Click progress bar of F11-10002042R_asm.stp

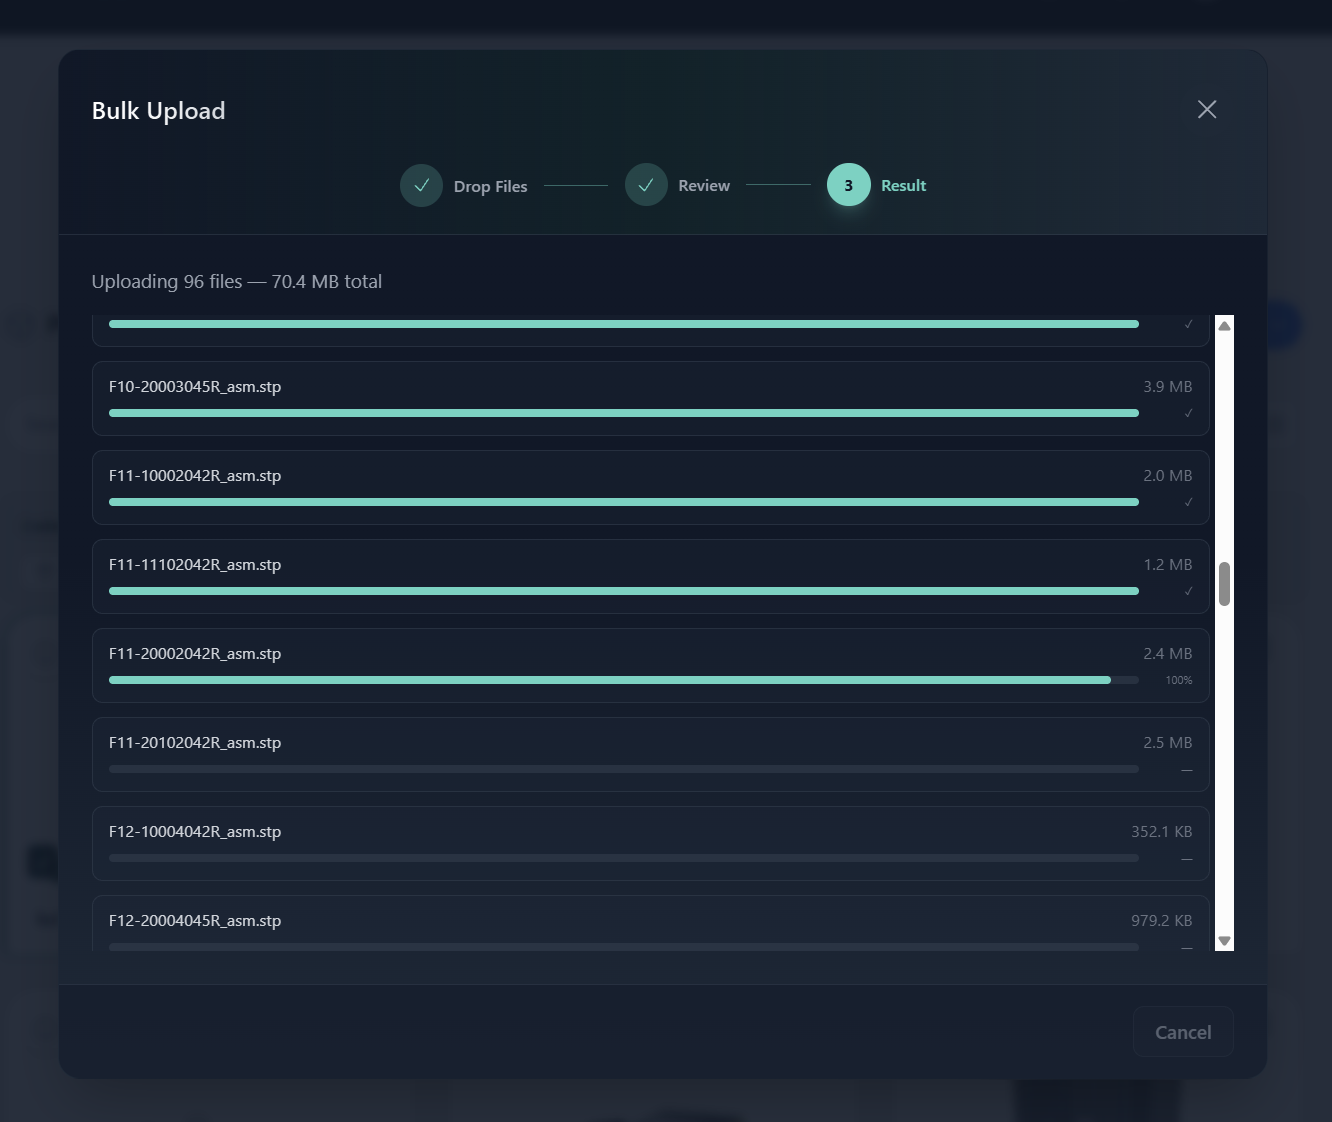(x=624, y=502)
